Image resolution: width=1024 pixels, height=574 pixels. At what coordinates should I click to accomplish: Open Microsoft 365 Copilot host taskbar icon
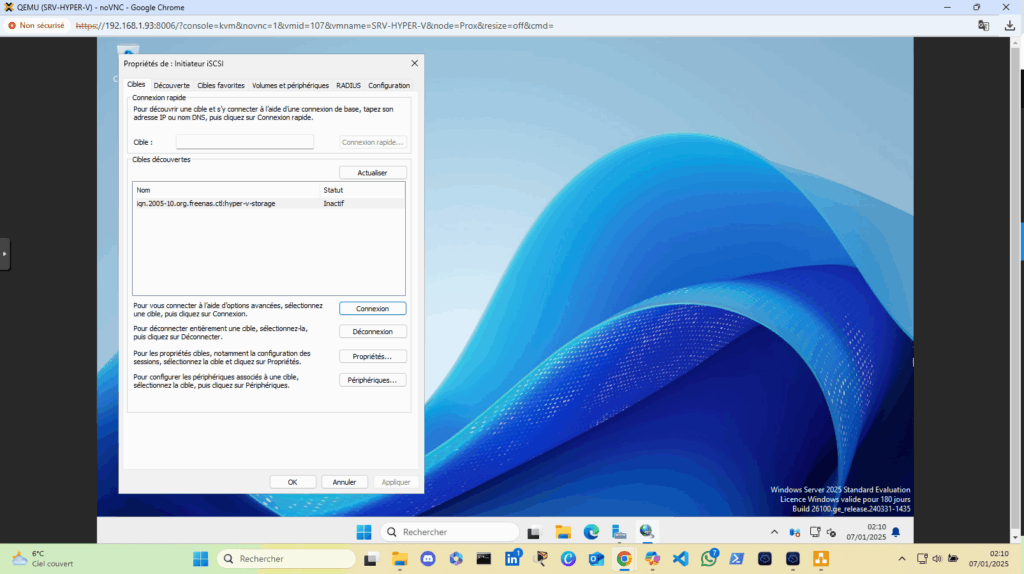point(456,559)
